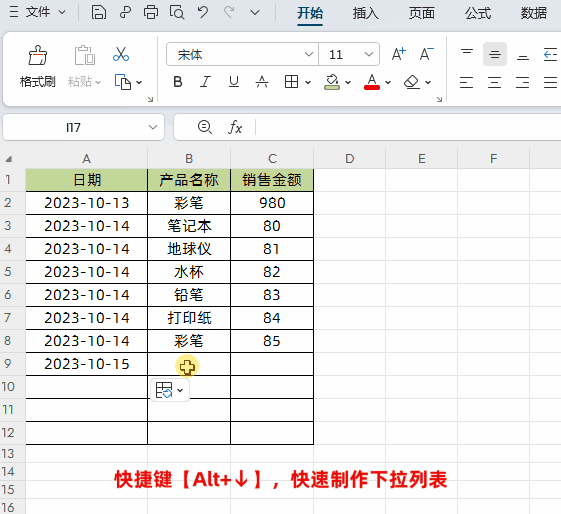Click the 粘贴 paste icon
Viewport: 561px width, 514px height.
84,55
